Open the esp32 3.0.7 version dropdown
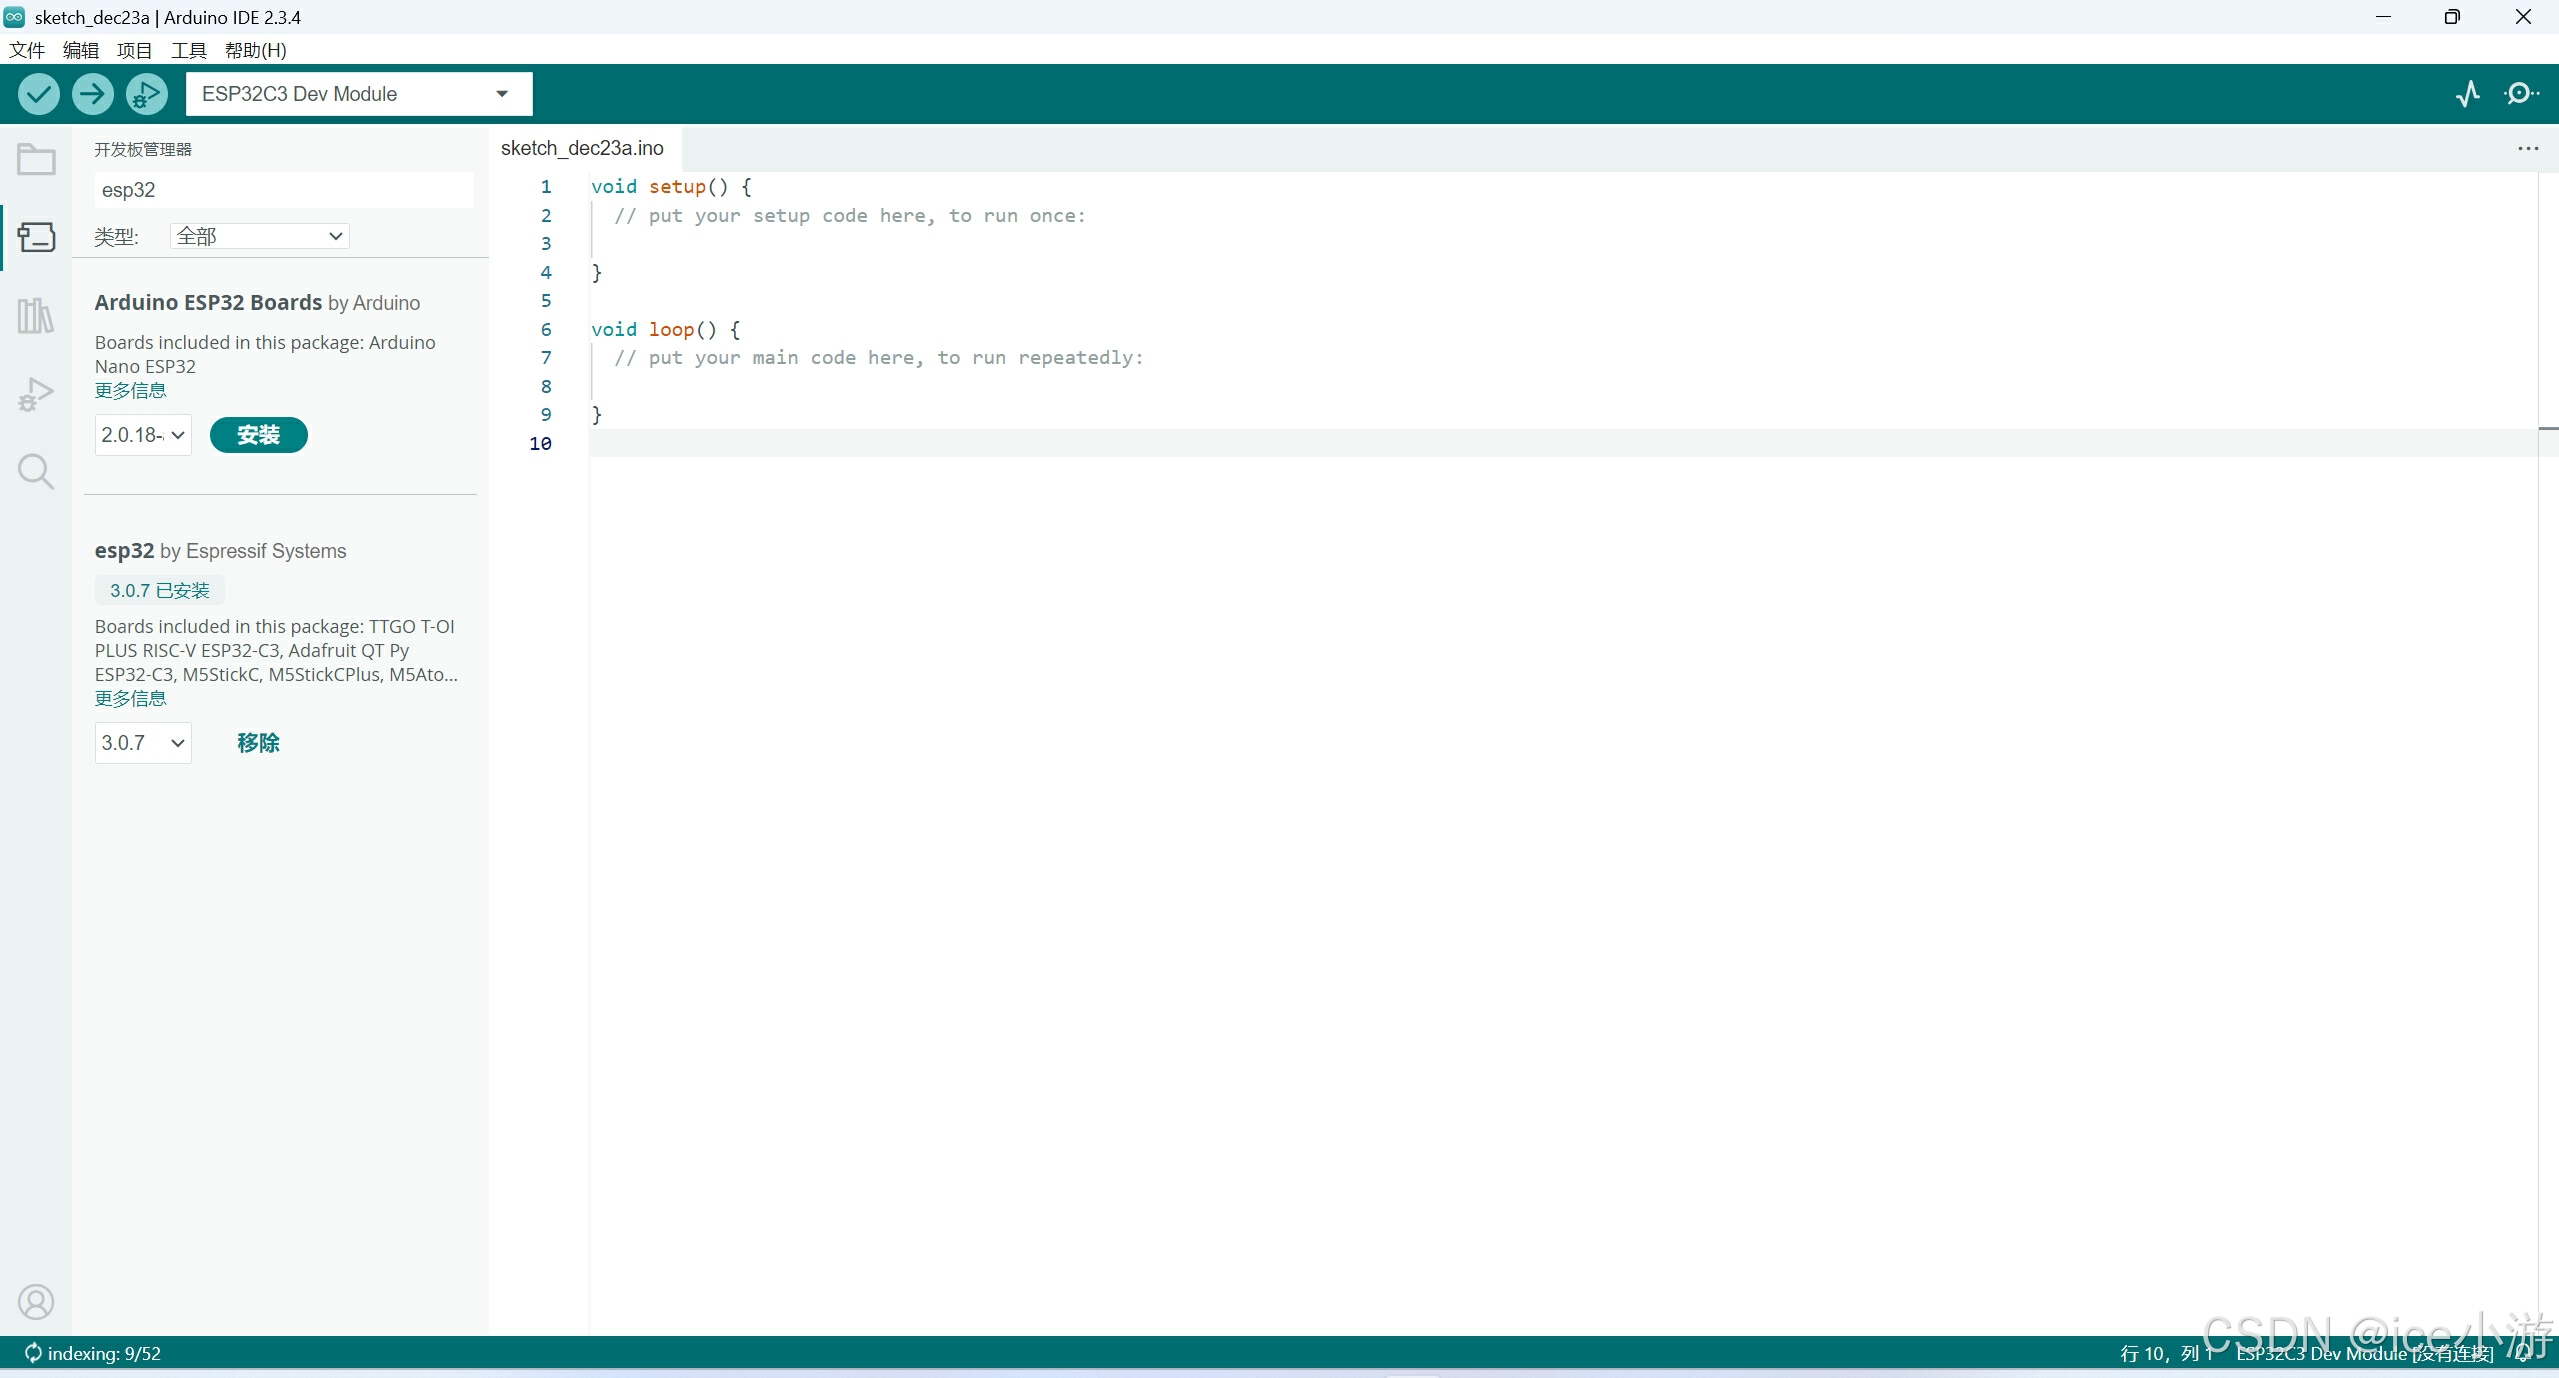This screenshot has height=1378, width=2559. (143, 743)
